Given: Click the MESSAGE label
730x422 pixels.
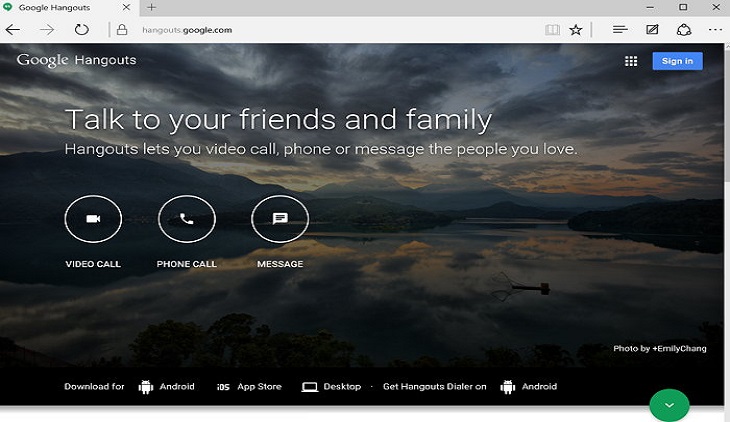Looking at the screenshot, I should click(x=280, y=264).
